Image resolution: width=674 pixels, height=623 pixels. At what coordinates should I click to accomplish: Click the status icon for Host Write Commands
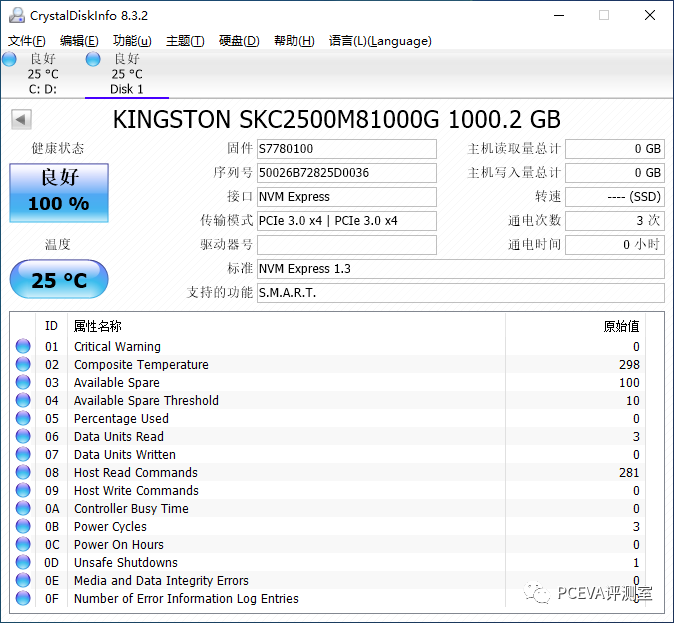(23, 490)
